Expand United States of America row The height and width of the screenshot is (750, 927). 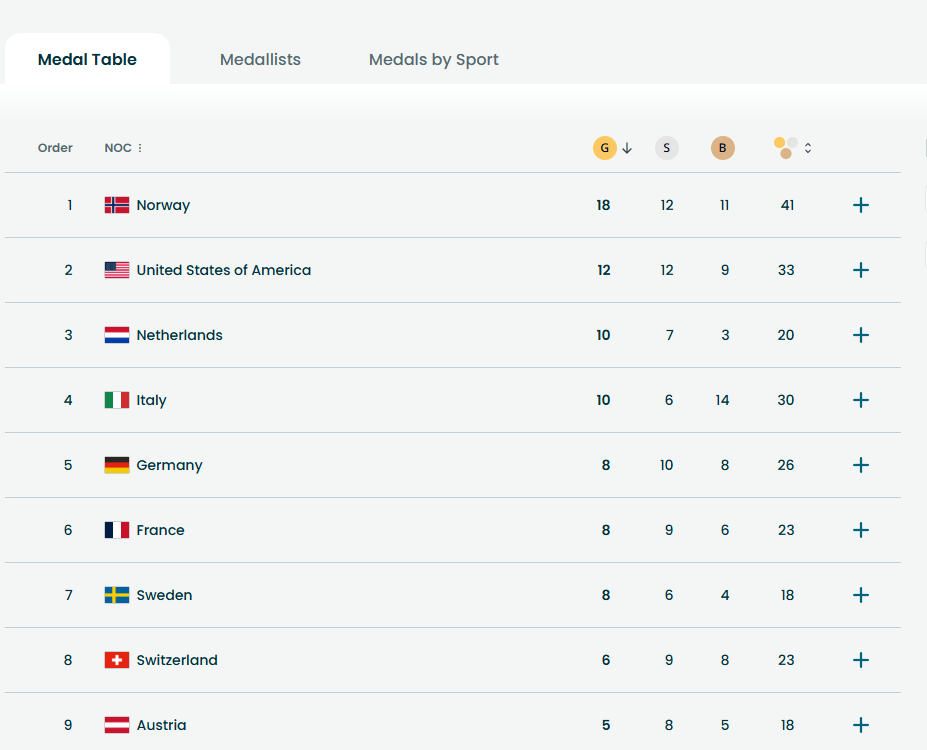860,270
